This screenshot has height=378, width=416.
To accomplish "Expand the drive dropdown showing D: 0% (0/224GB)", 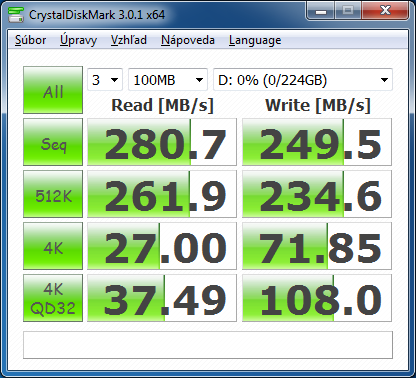I will [x=303, y=80].
